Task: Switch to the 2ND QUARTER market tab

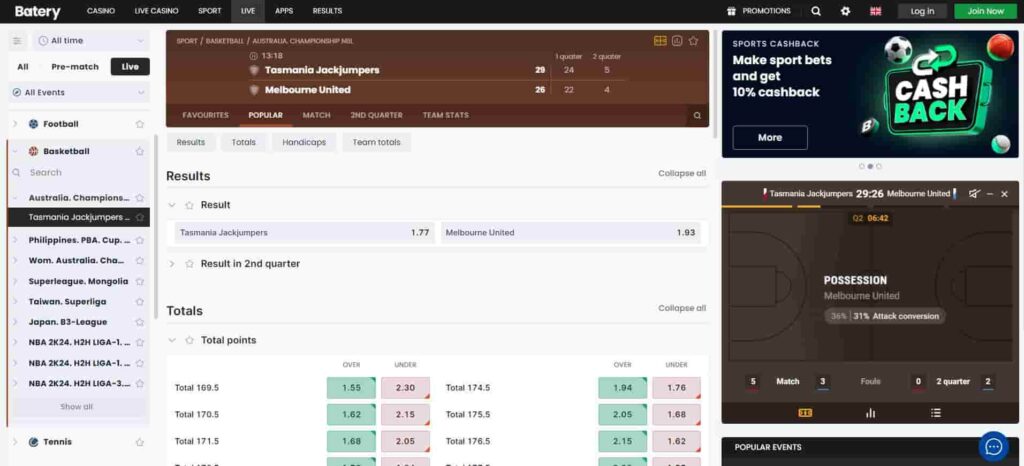Action: coord(376,116)
